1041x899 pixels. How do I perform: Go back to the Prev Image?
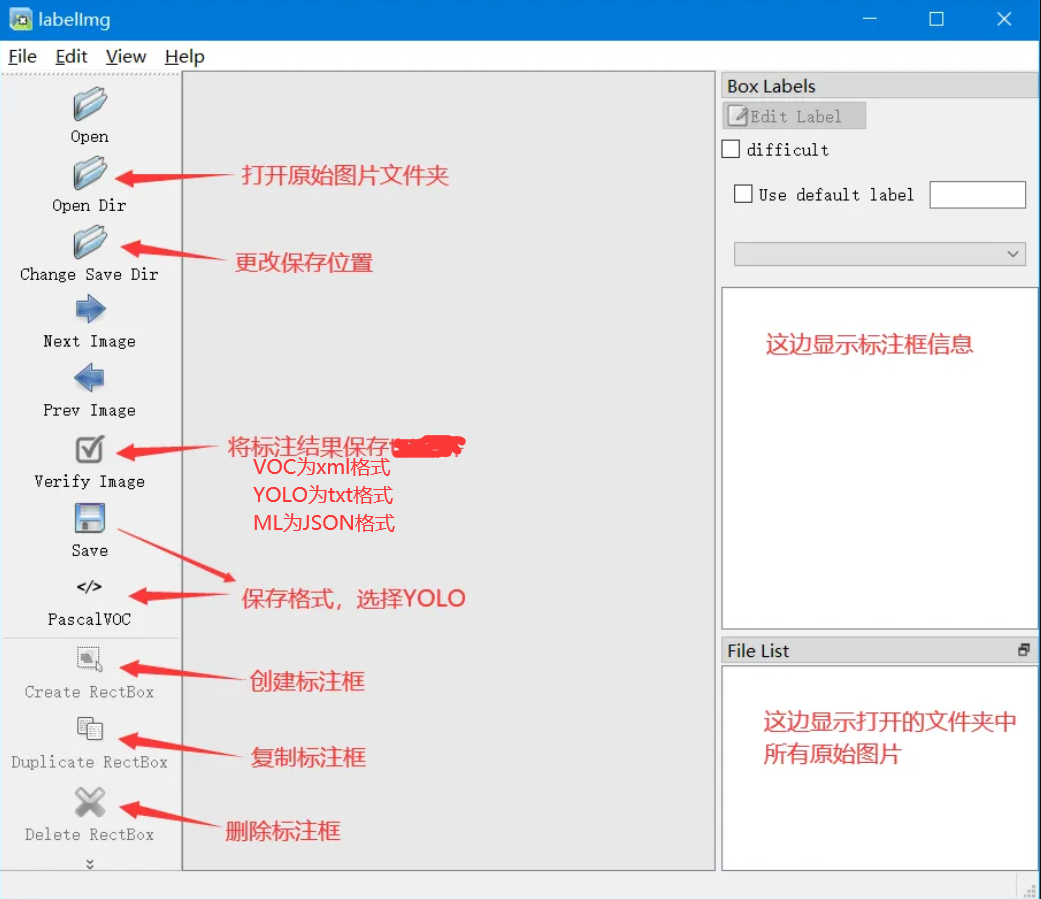pyautogui.click(x=90, y=378)
